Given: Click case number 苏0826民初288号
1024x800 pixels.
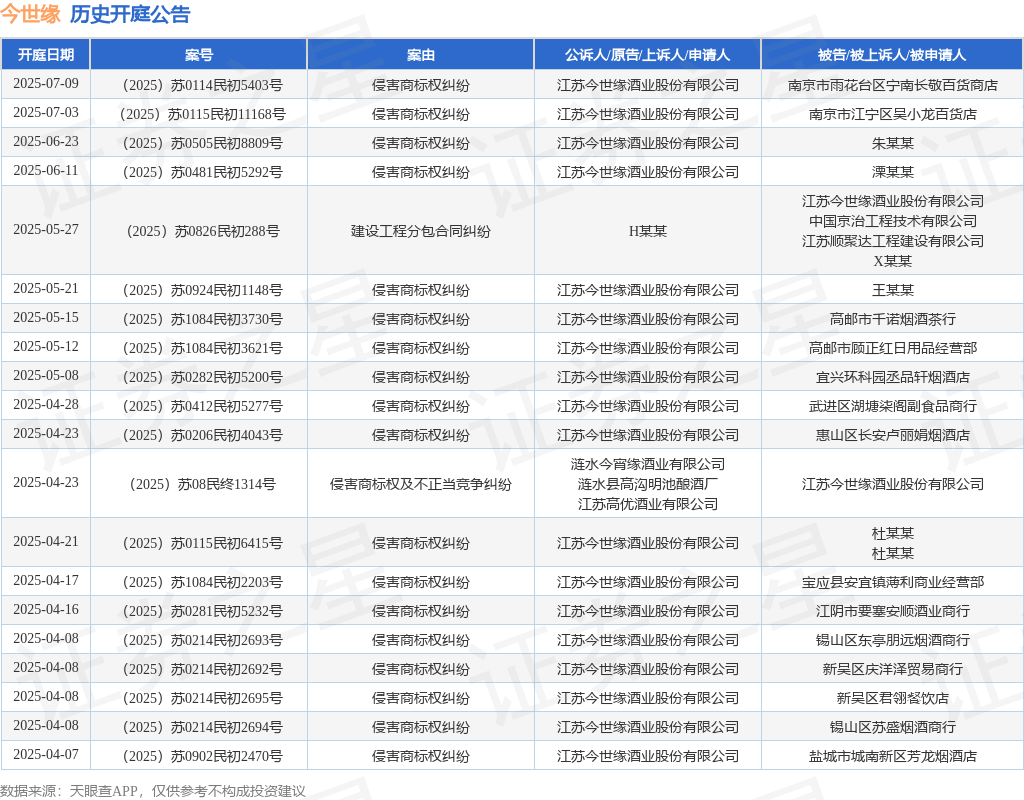Looking at the screenshot, I should pos(202,231).
